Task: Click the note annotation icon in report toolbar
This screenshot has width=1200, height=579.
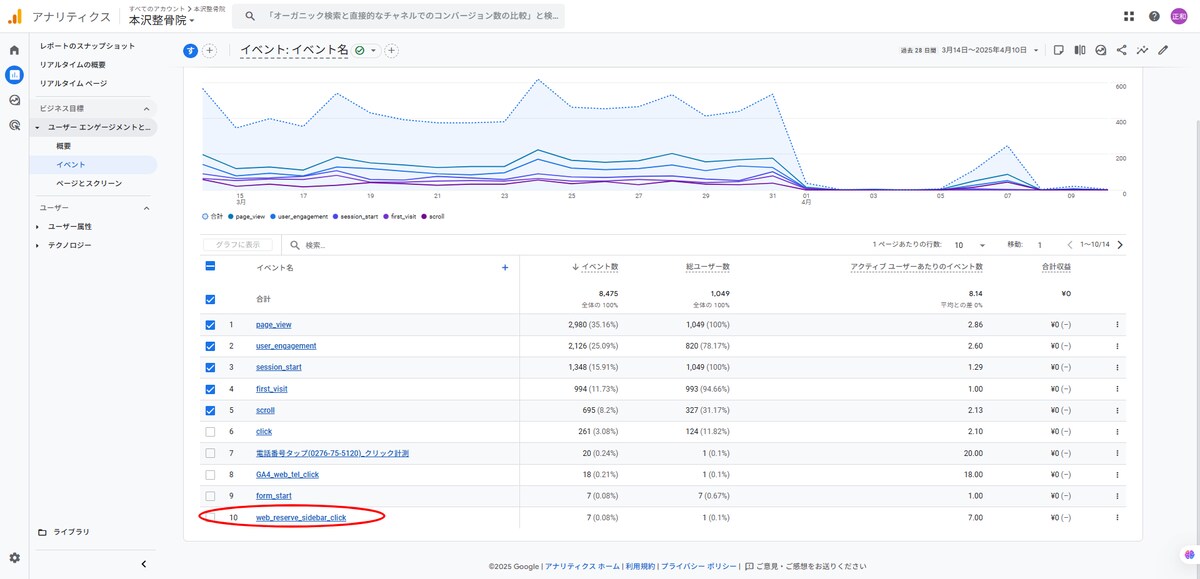Action: [x=1058, y=50]
